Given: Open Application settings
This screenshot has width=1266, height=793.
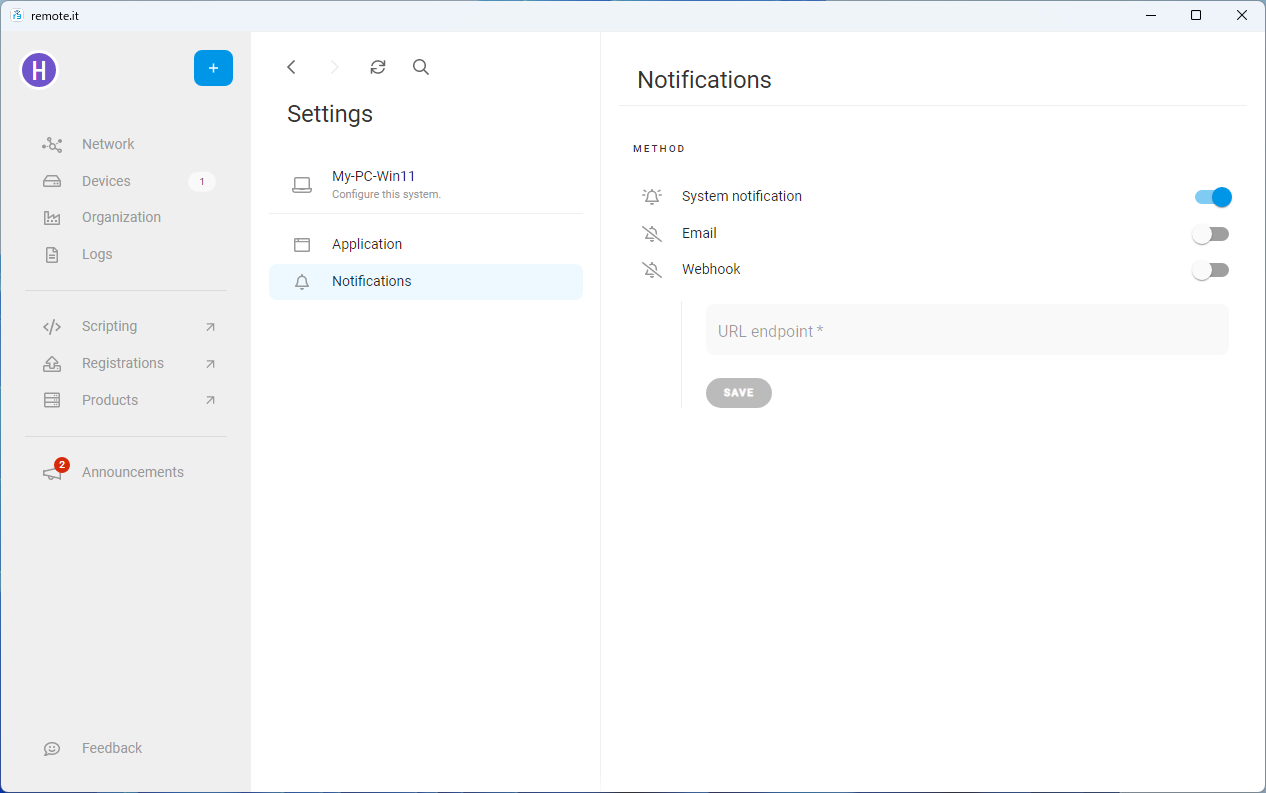Looking at the screenshot, I should [426, 244].
